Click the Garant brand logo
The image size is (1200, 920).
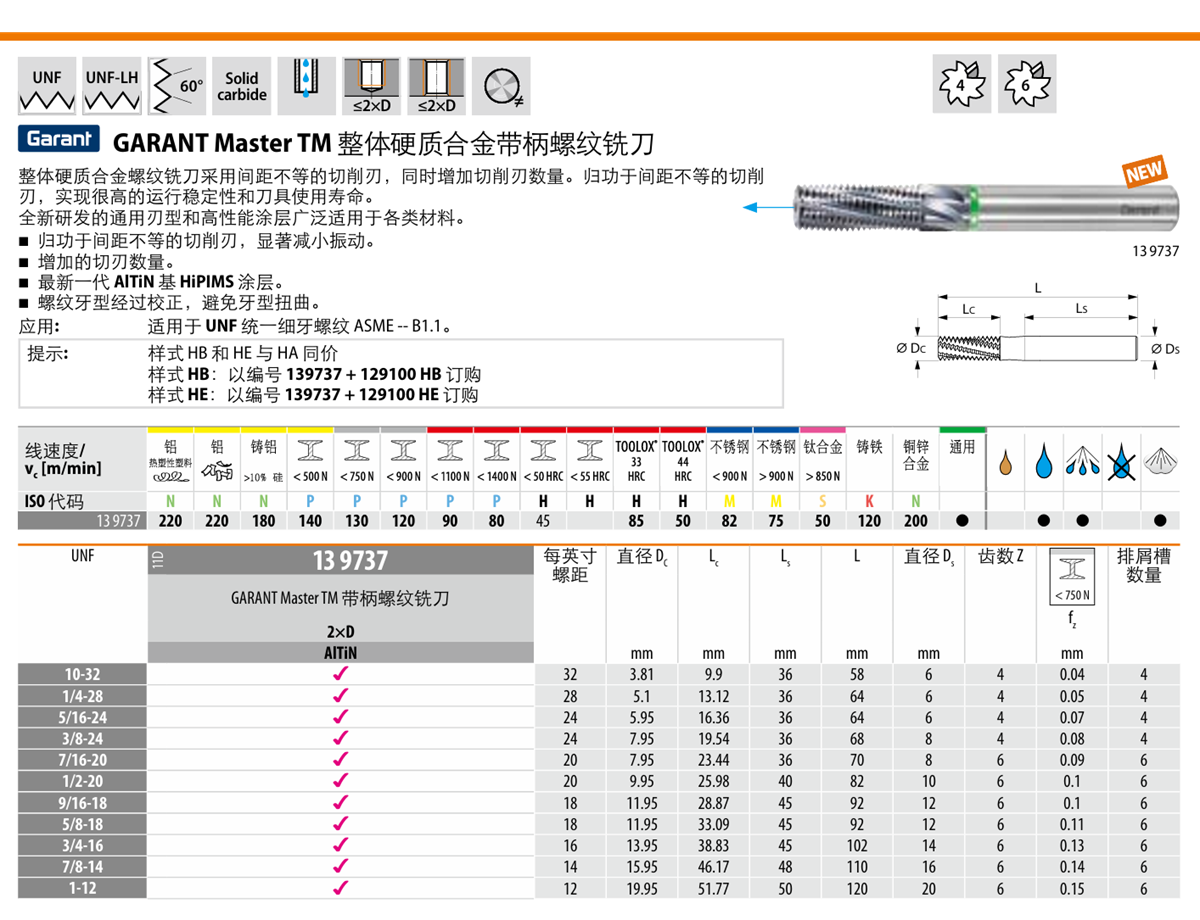(59, 140)
